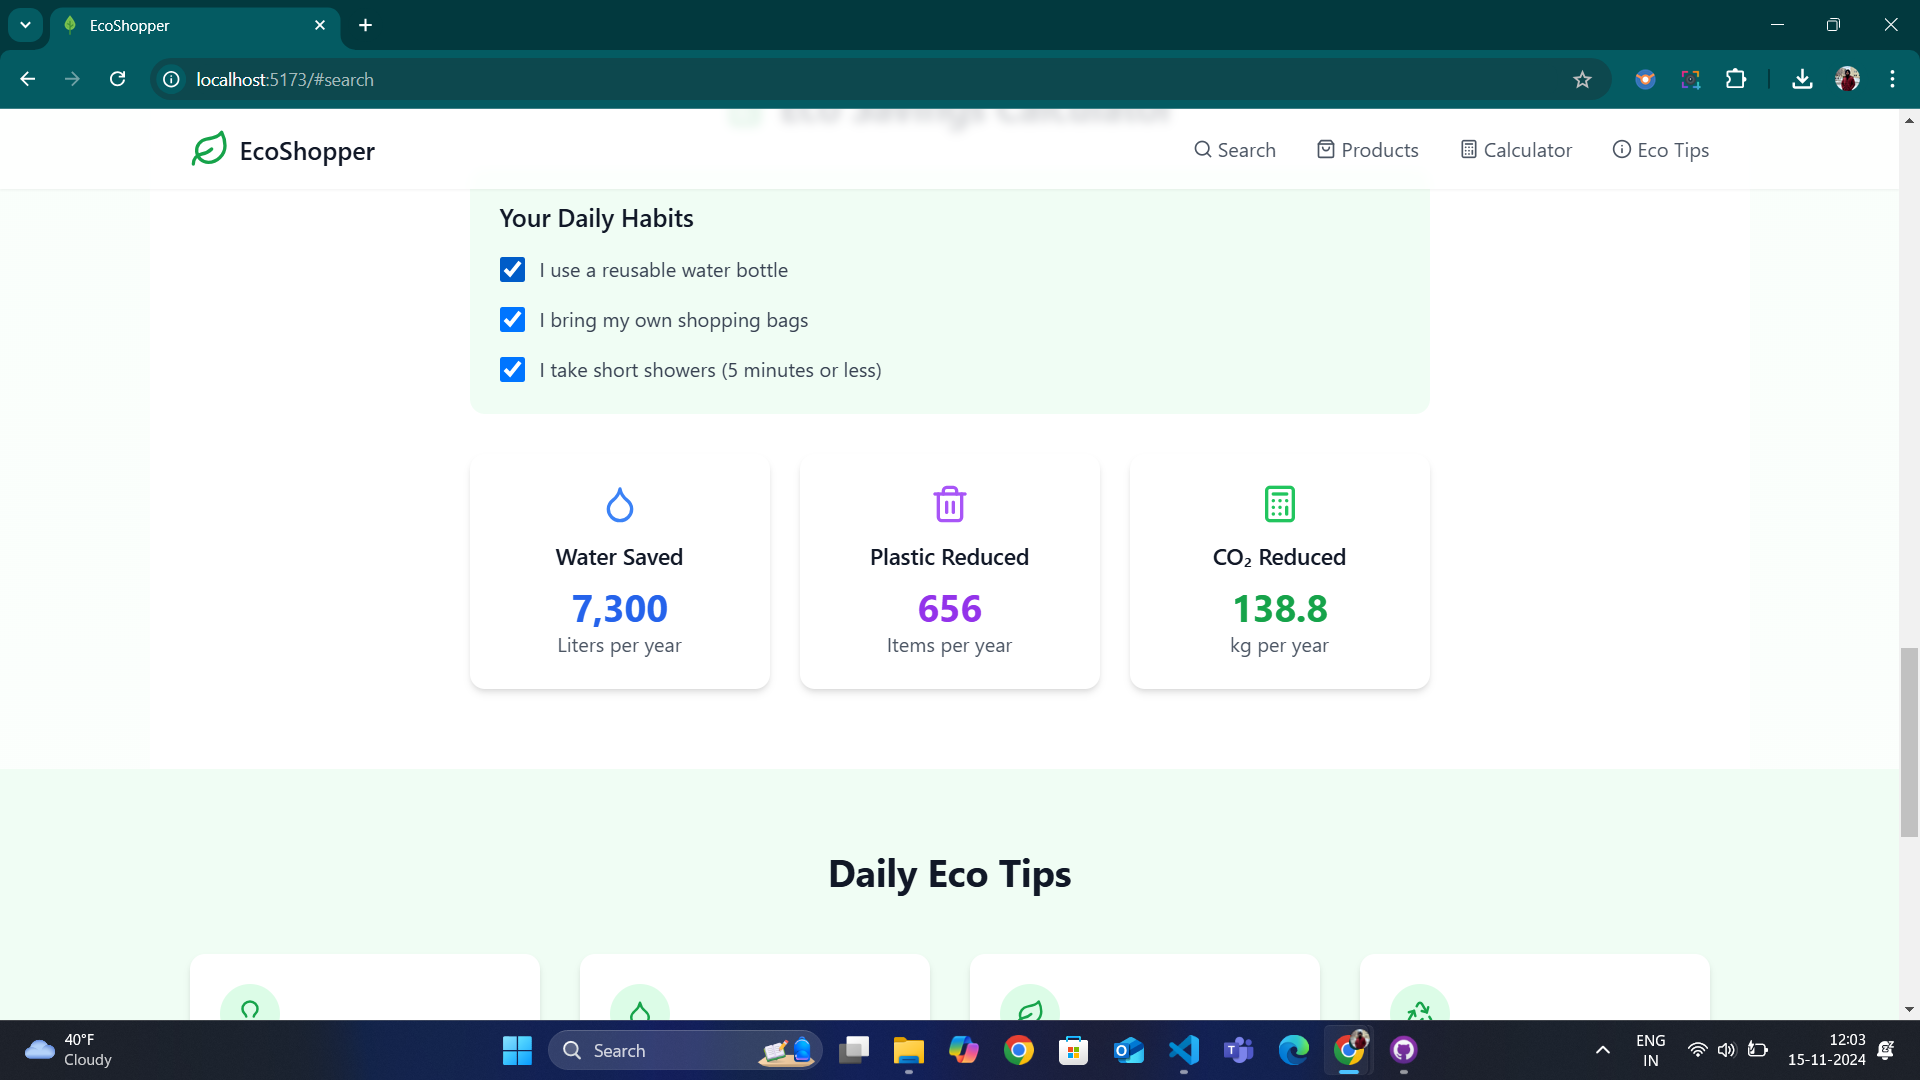Bookmark this page with the star icon
The width and height of the screenshot is (1920, 1080).
coord(1582,80)
